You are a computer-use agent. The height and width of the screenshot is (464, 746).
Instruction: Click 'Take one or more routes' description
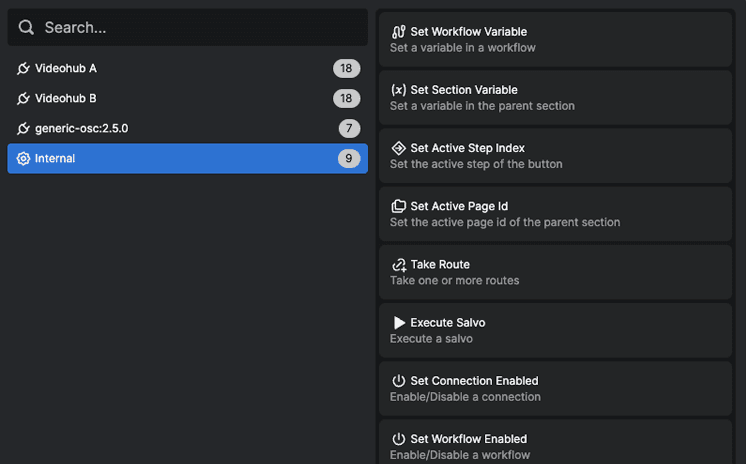[x=454, y=280]
